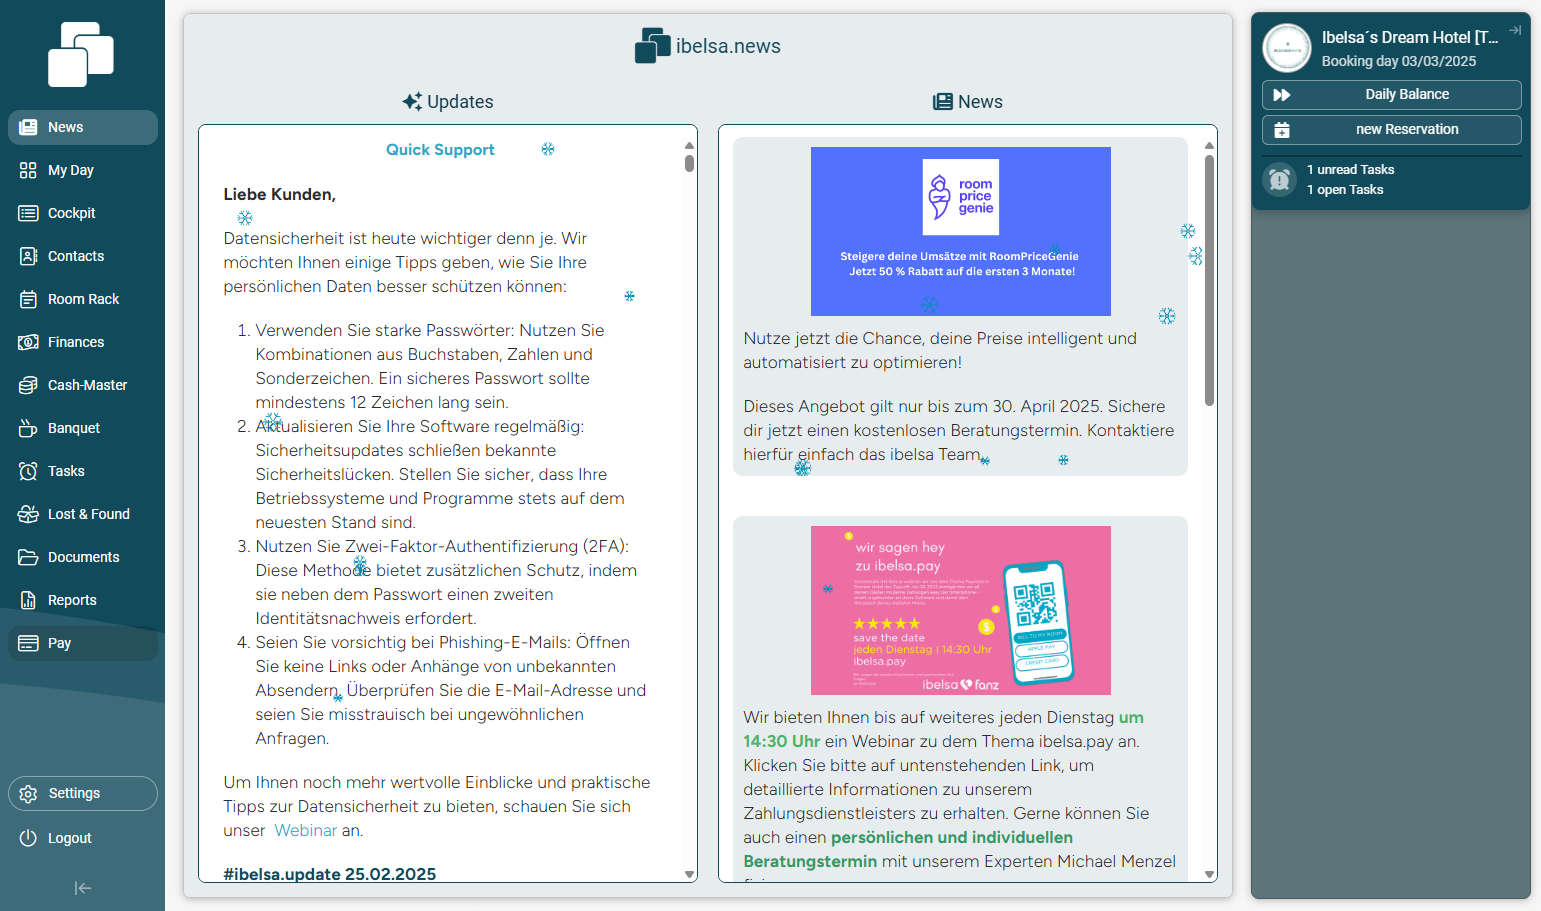Click the ibelsa.pay webinar banner image
The width and height of the screenshot is (1541, 911).
tap(960, 610)
